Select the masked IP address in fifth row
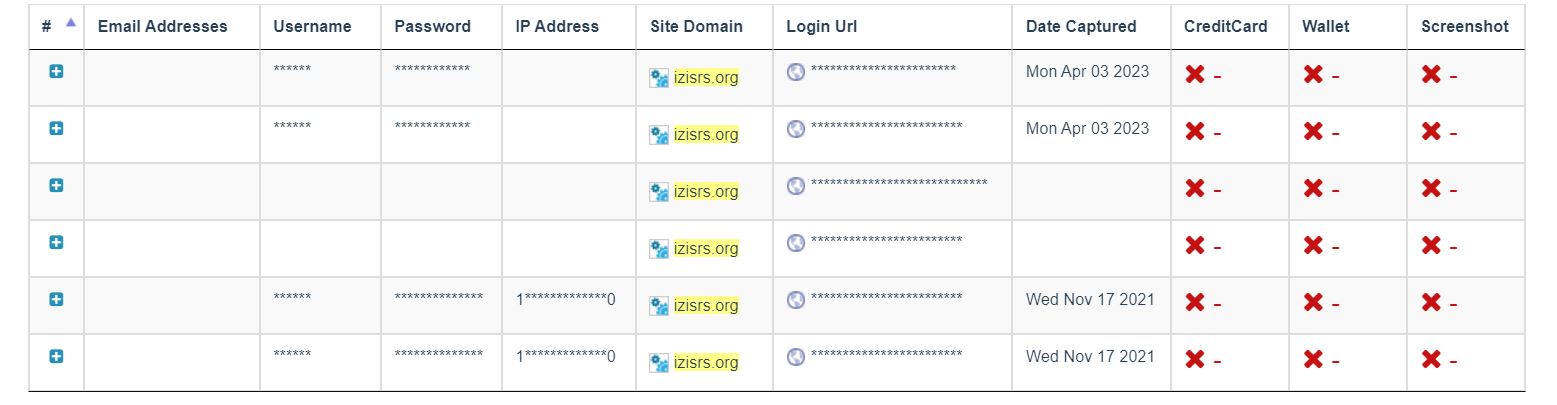The width and height of the screenshot is (1557, 405). coord(566,300)
